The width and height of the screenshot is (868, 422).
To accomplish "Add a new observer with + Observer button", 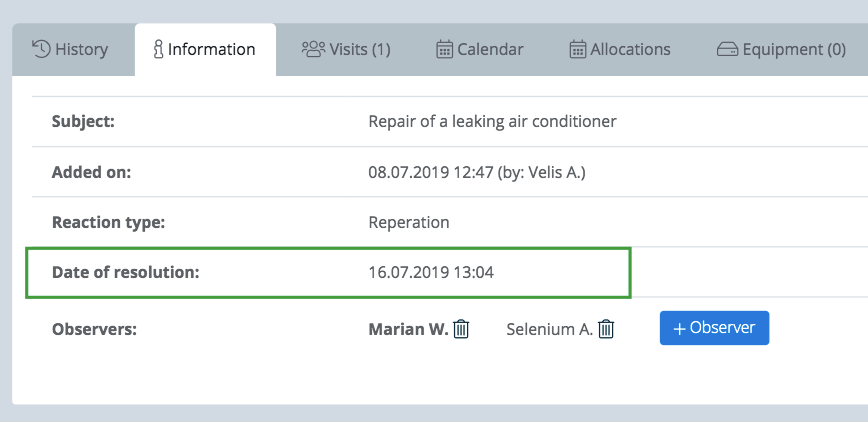I will tap(714, 328).
